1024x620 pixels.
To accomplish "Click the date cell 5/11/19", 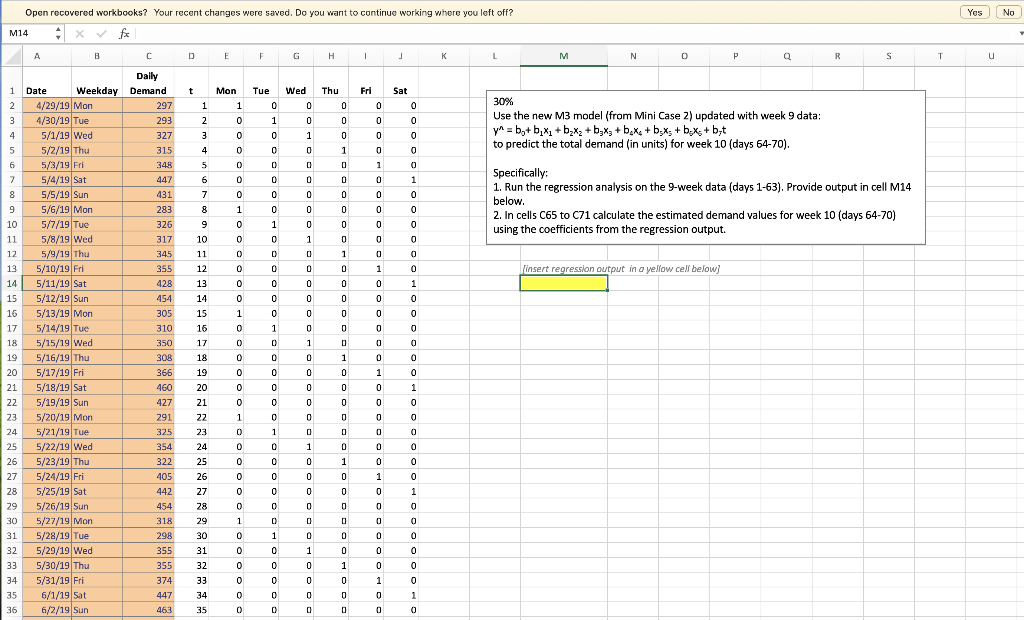I will point(46,284).
